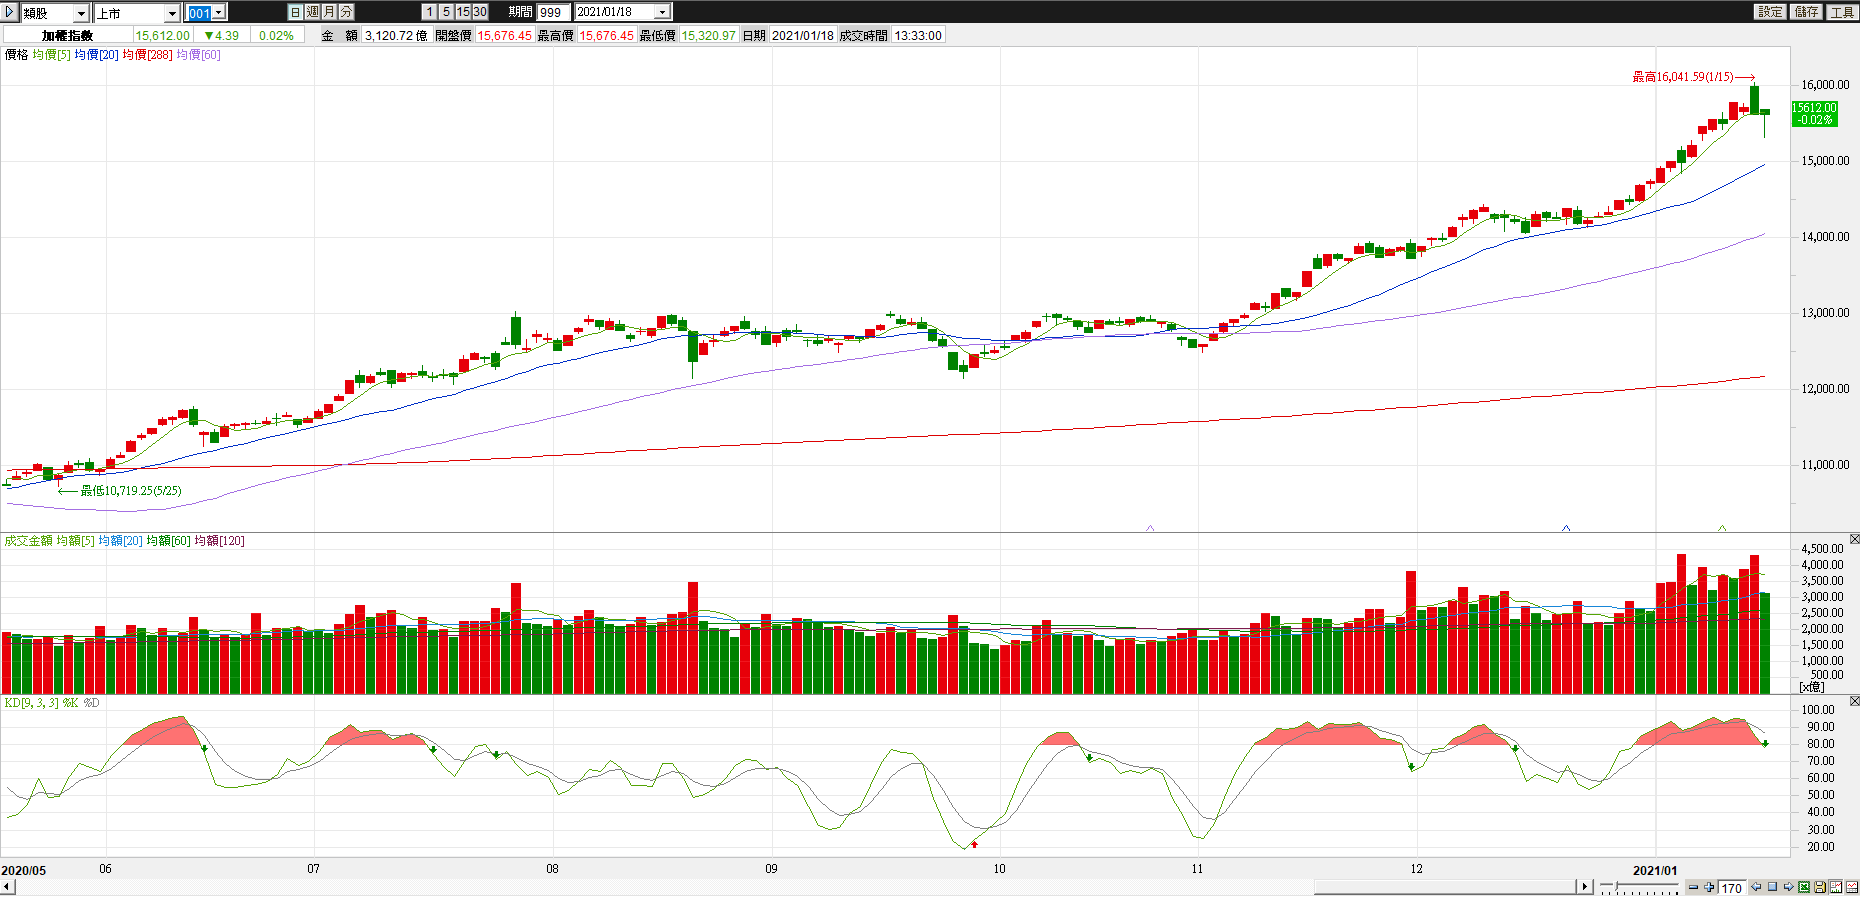This screenshot has height=897, width=1860.
Task: Click the red KD buy arrow near October
Action: click(975, 845)
